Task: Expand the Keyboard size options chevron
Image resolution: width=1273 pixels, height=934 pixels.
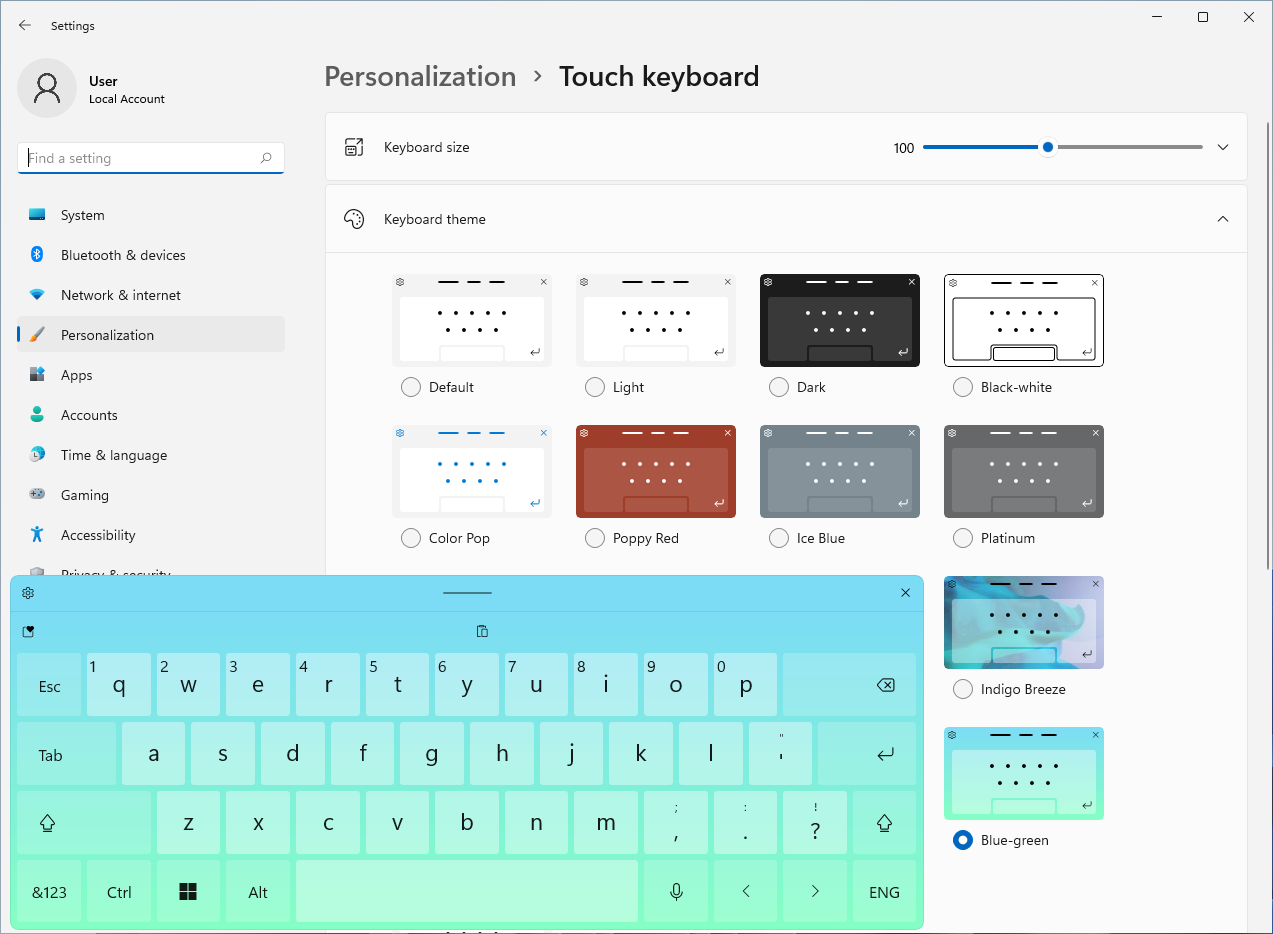Action: click(x=1222, y=146)
